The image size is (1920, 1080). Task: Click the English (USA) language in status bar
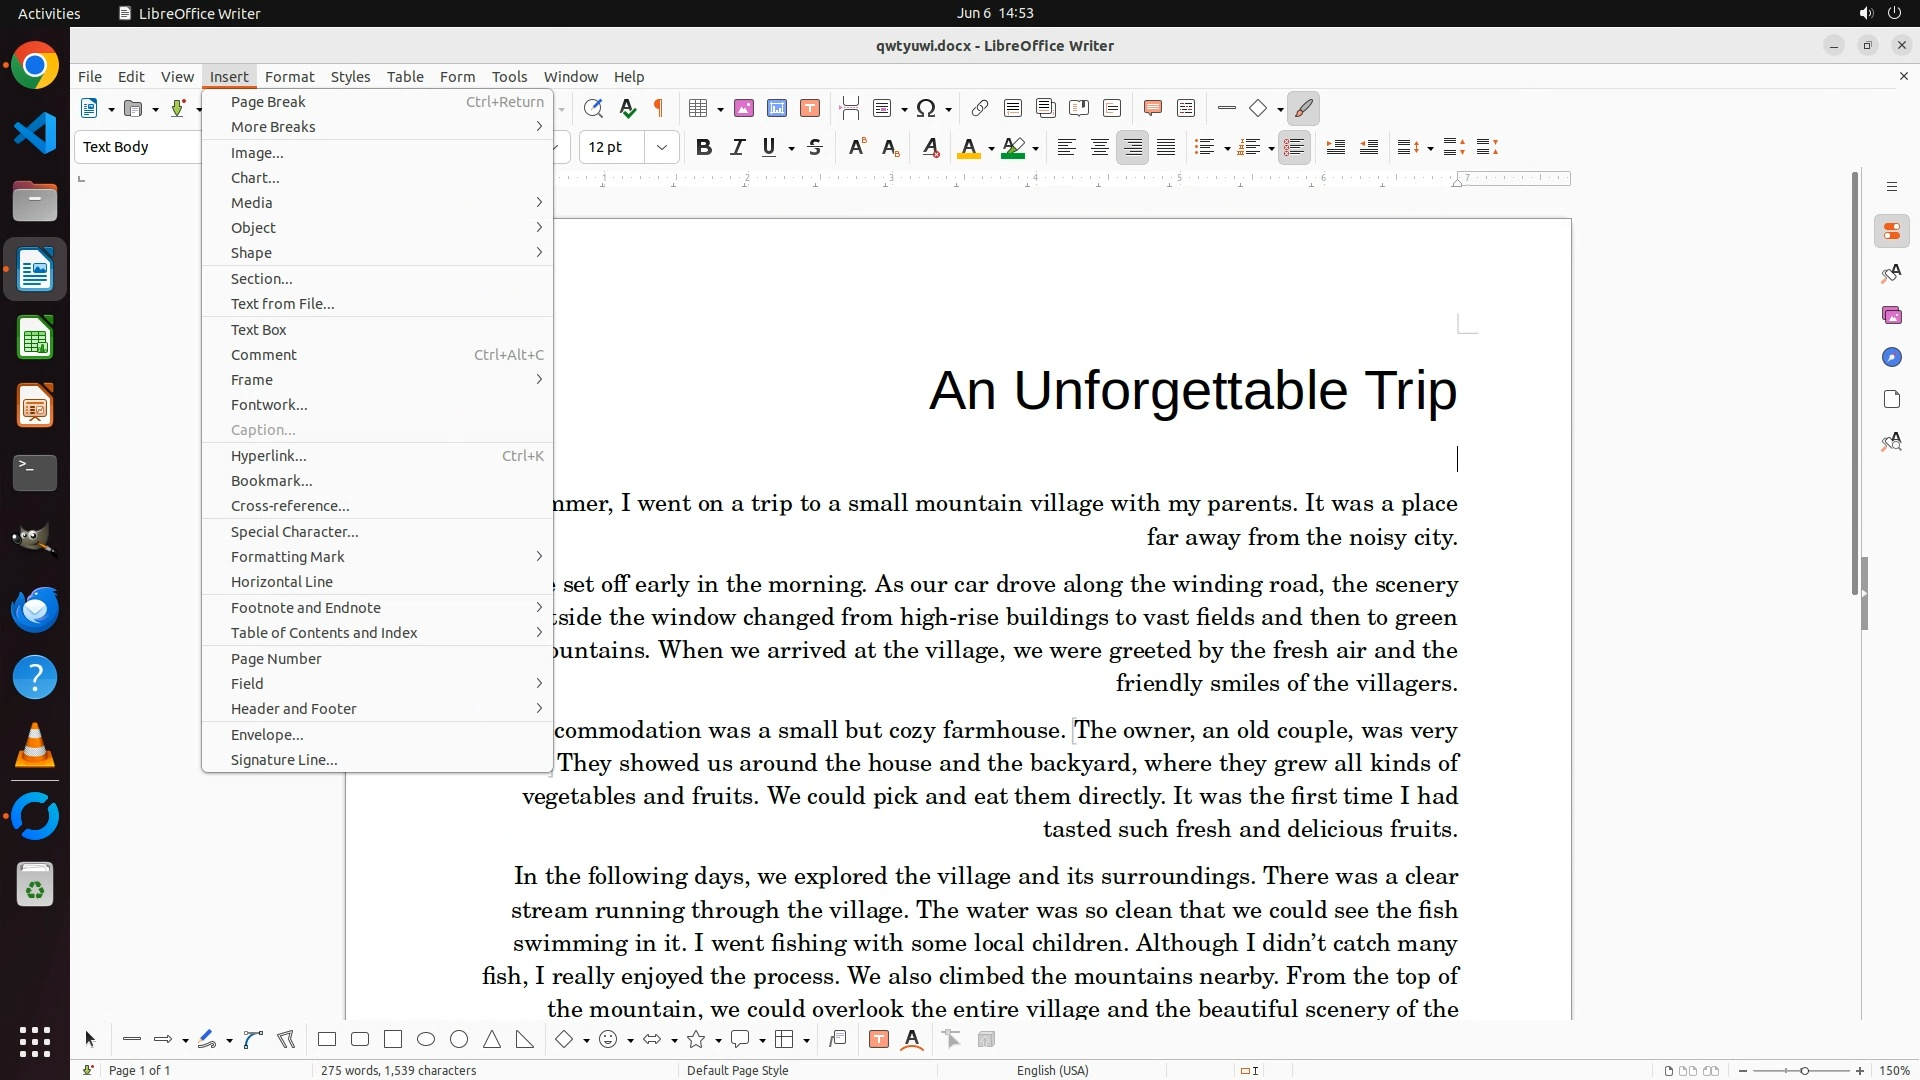[1052, 1070]
